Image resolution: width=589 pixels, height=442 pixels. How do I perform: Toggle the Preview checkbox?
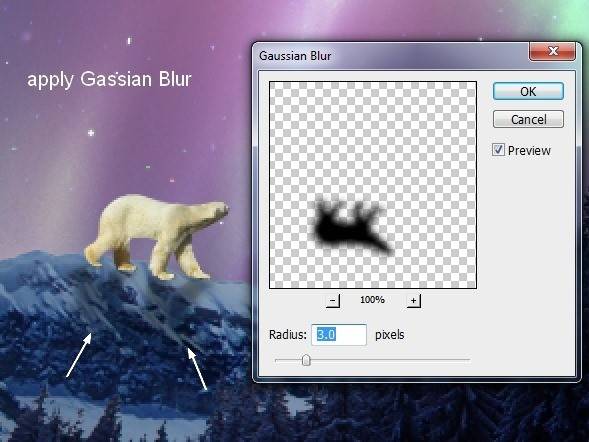point(498,150)
